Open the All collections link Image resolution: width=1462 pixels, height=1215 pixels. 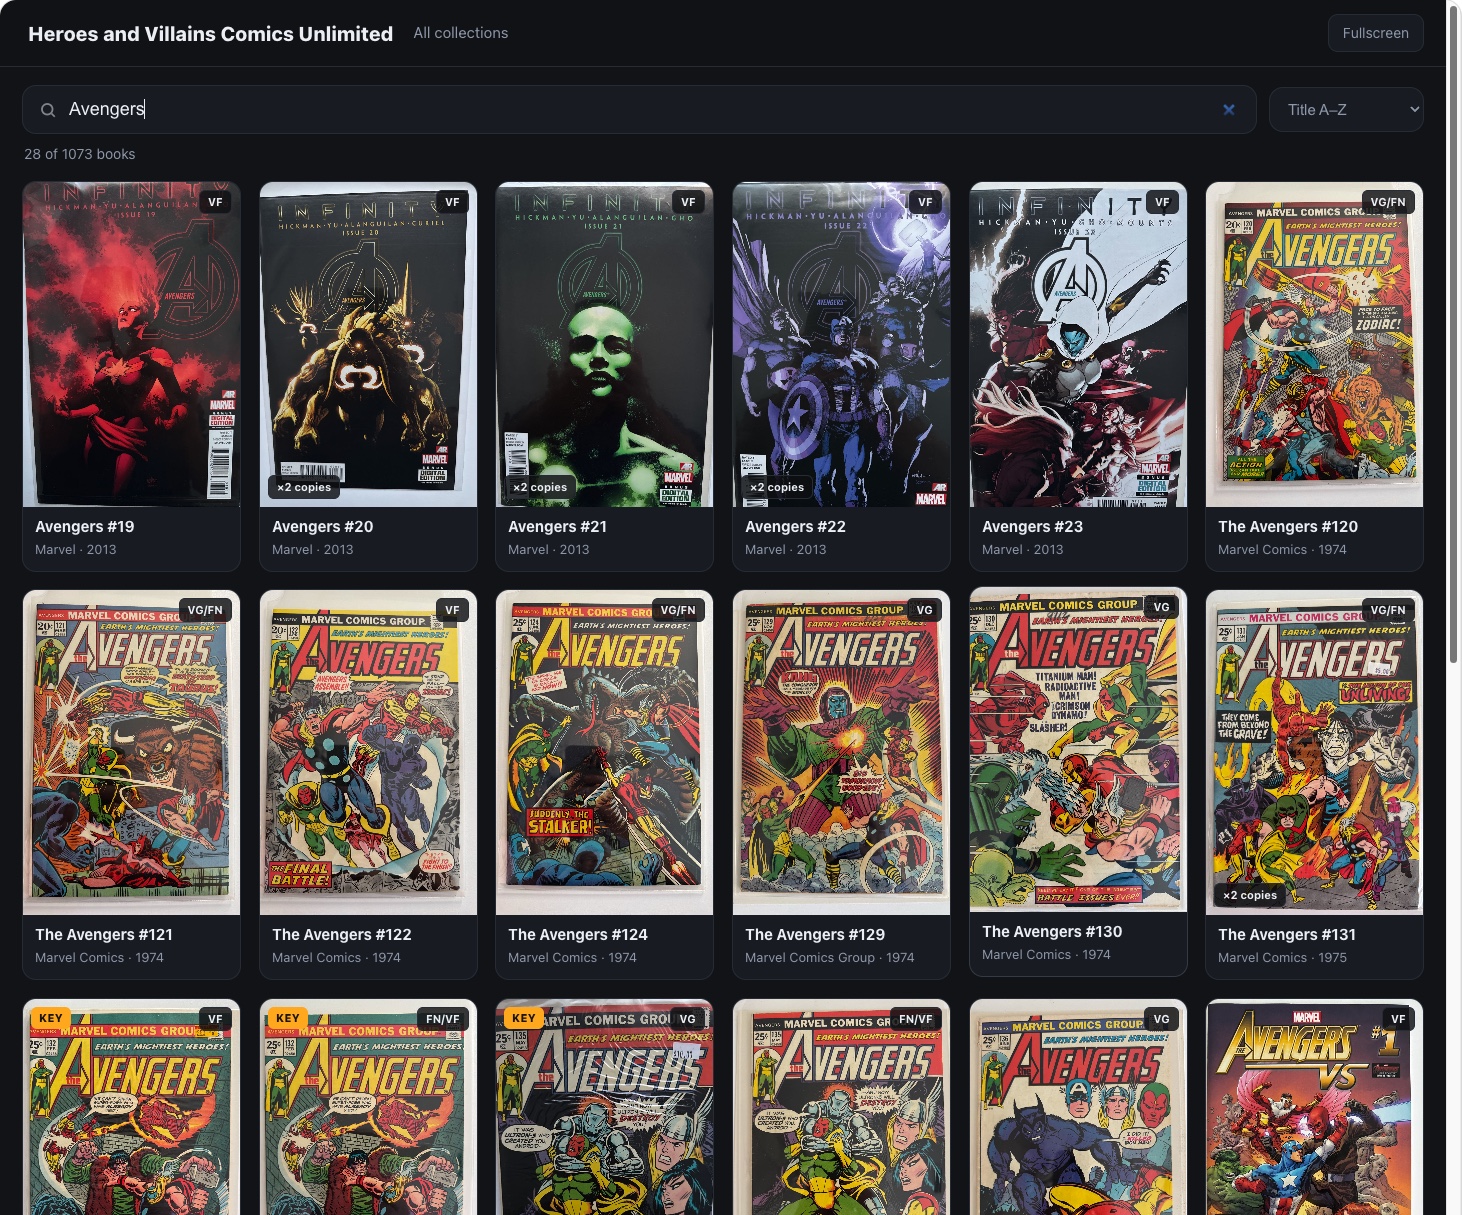pos(461,33)
